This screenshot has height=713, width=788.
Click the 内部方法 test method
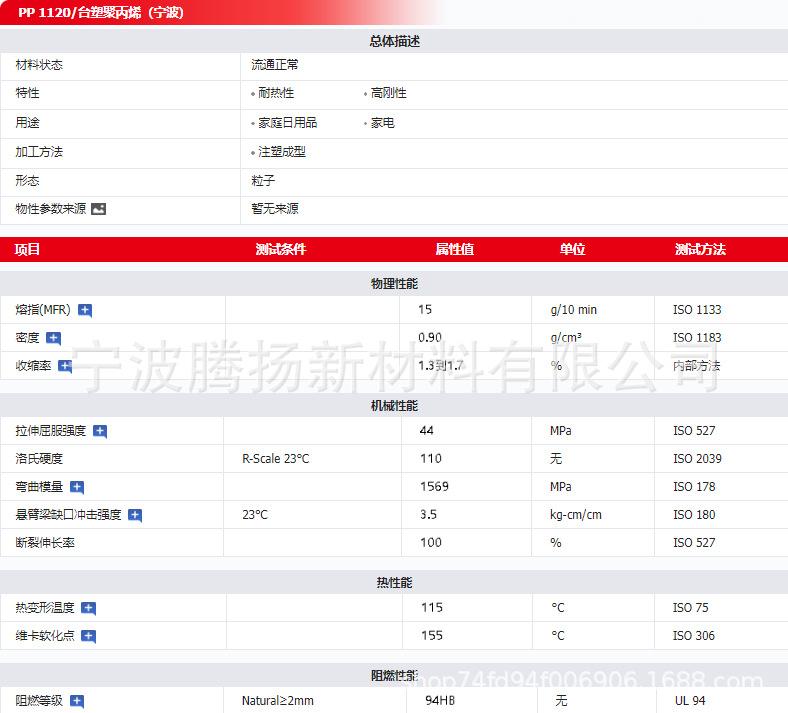click(x=697, y=366)
